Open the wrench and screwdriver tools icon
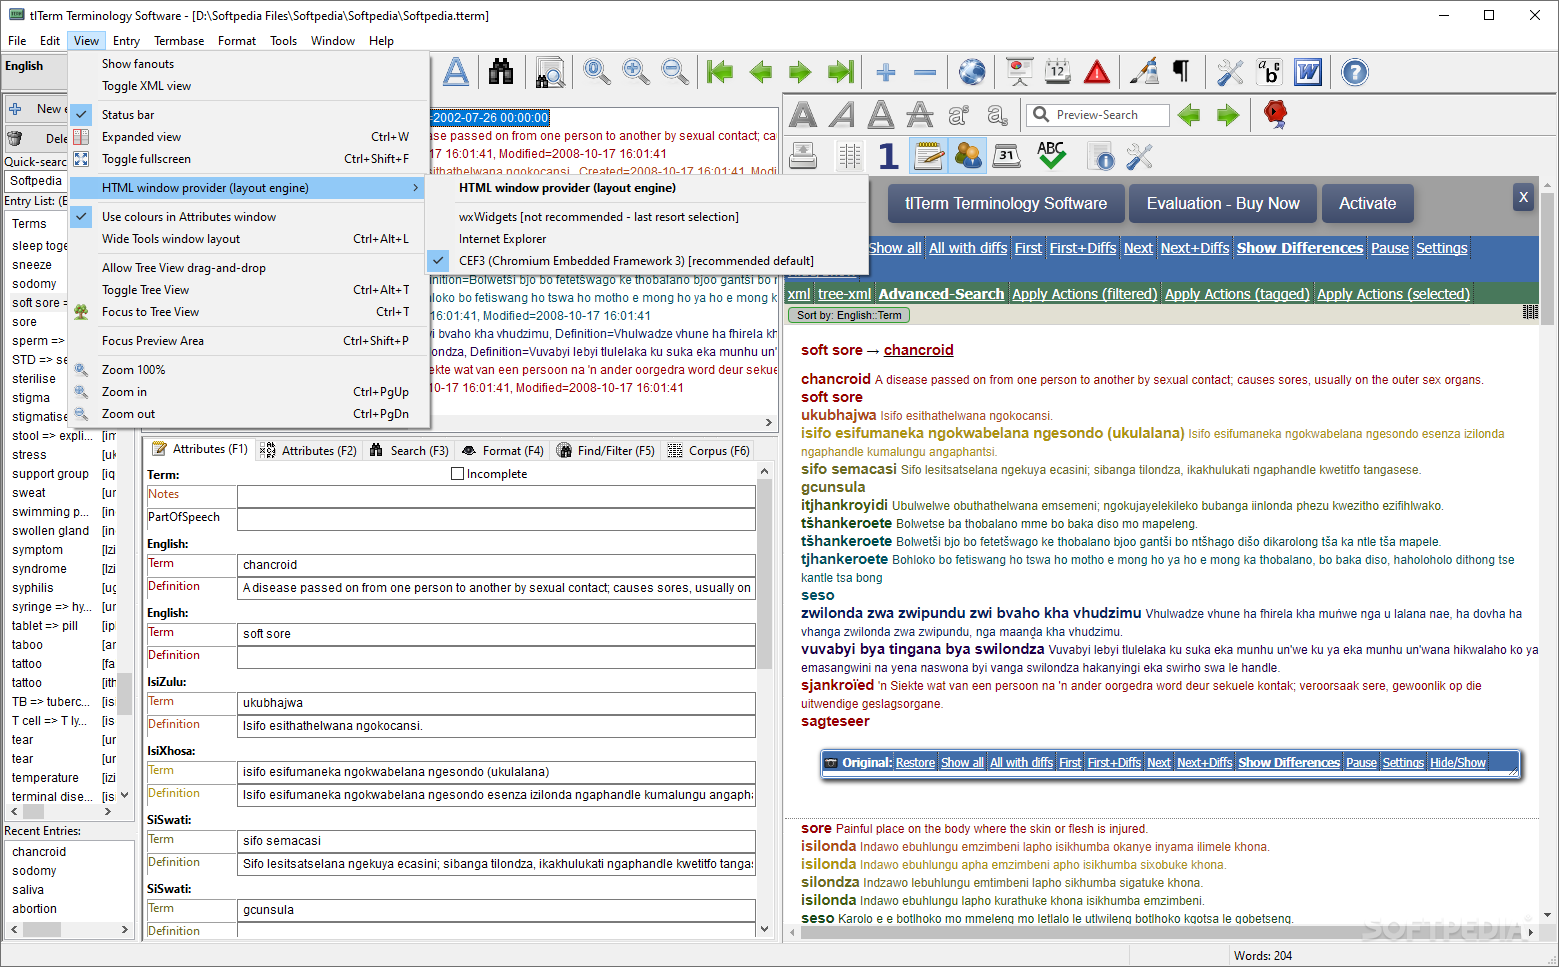This screenshot has width=1559, height=967. [x=1230, y=72]
